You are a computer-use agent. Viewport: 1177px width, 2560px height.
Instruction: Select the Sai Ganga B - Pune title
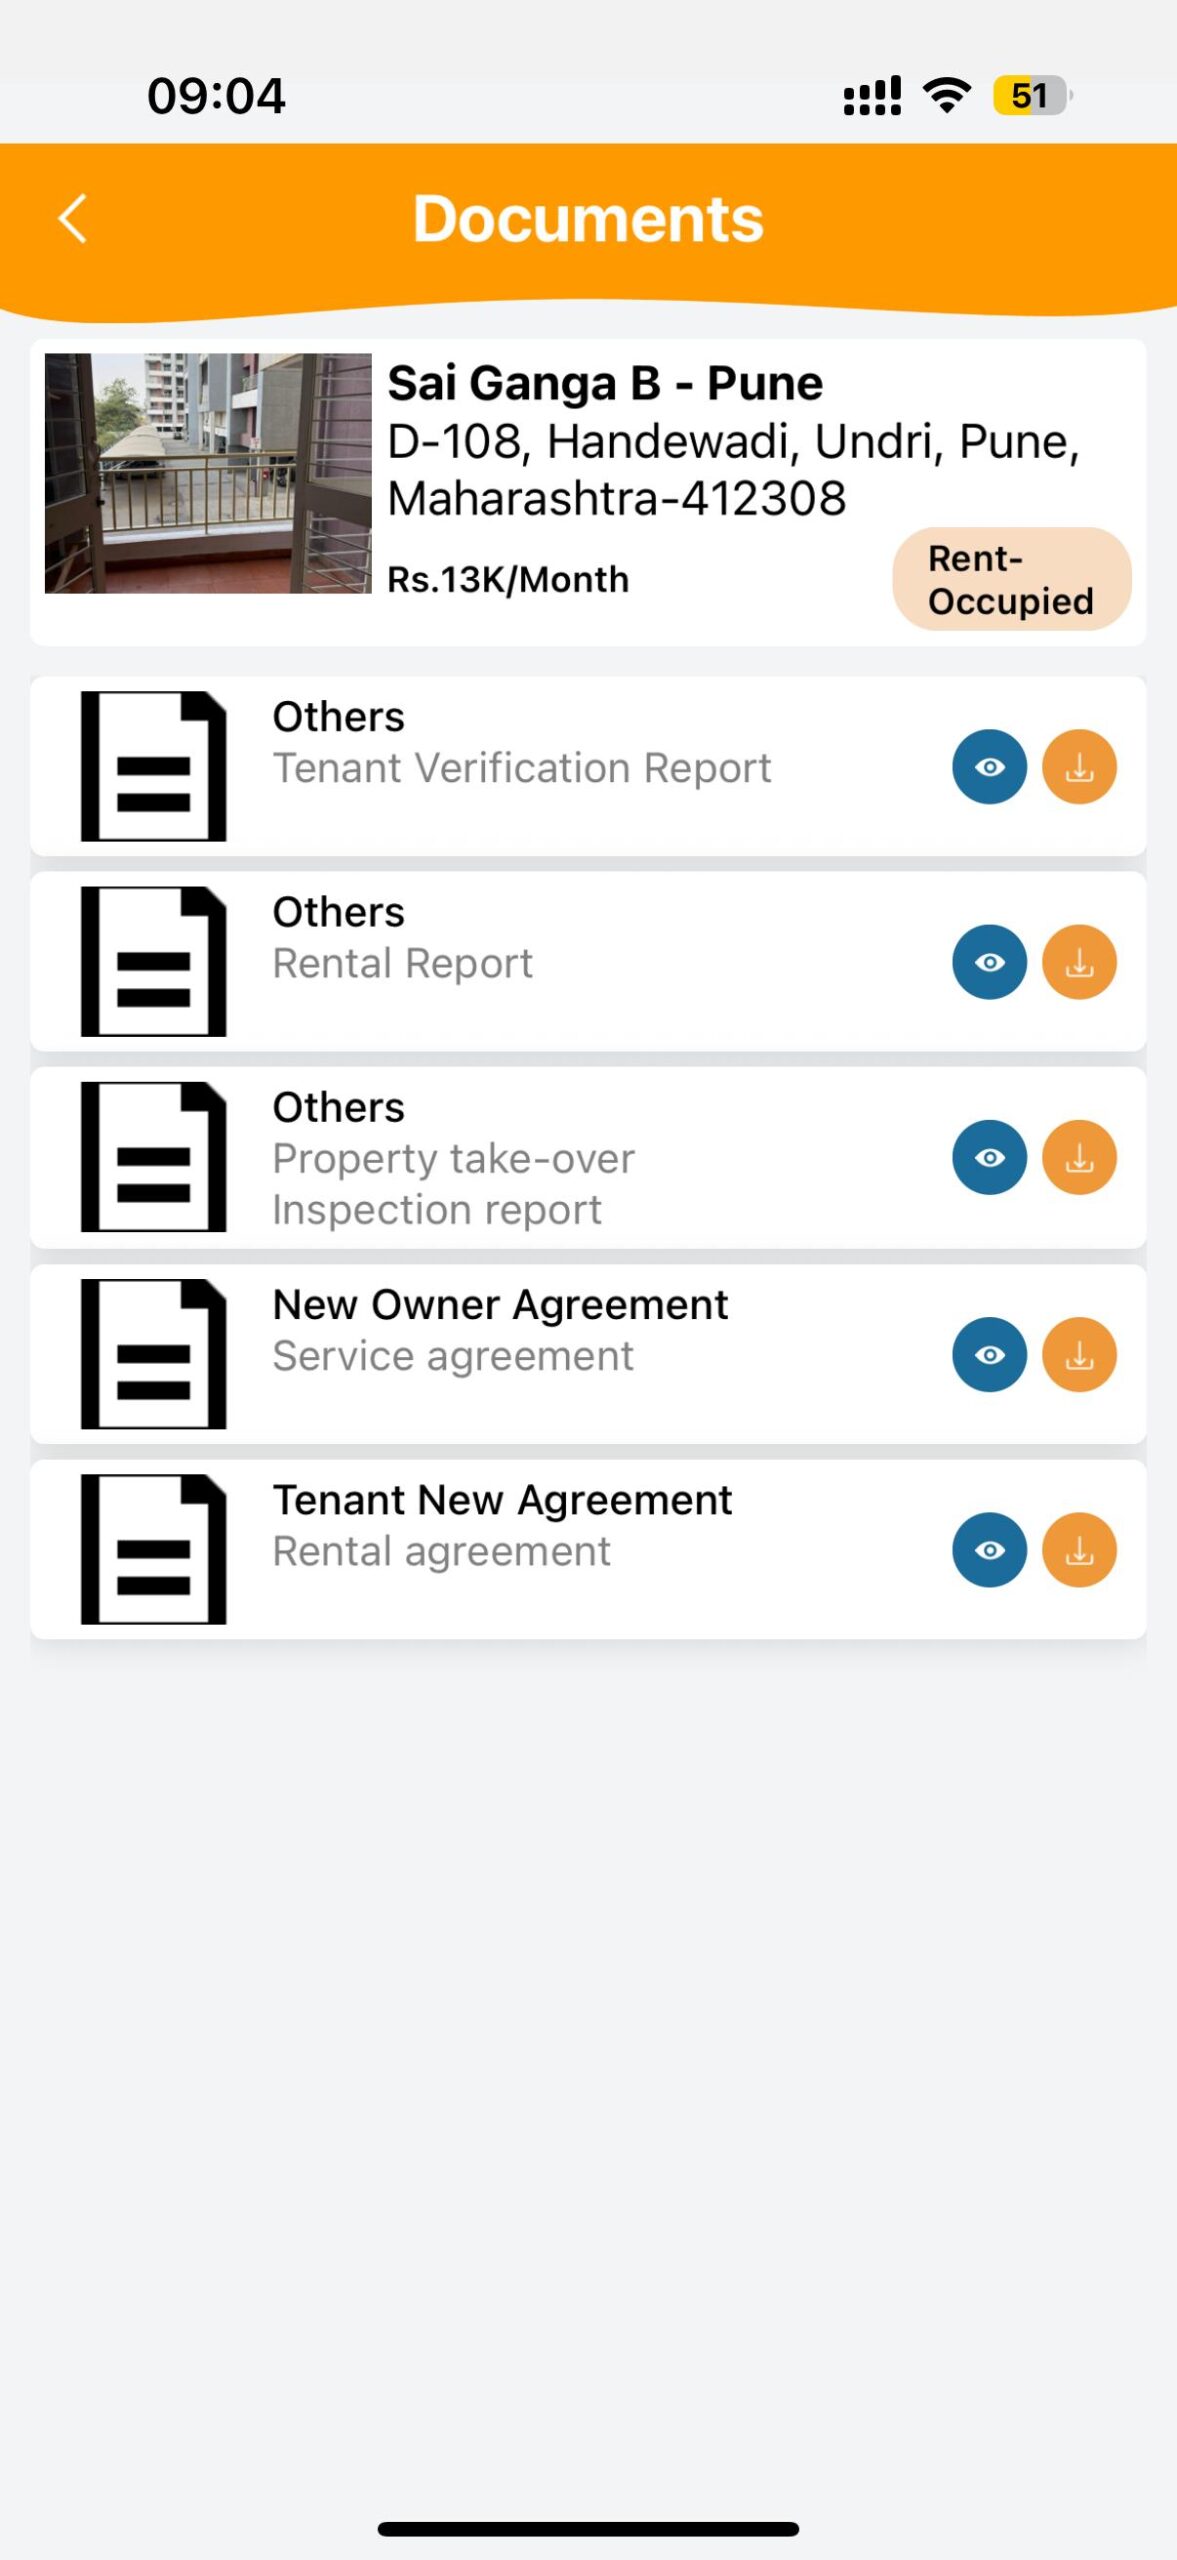point(605,383)
